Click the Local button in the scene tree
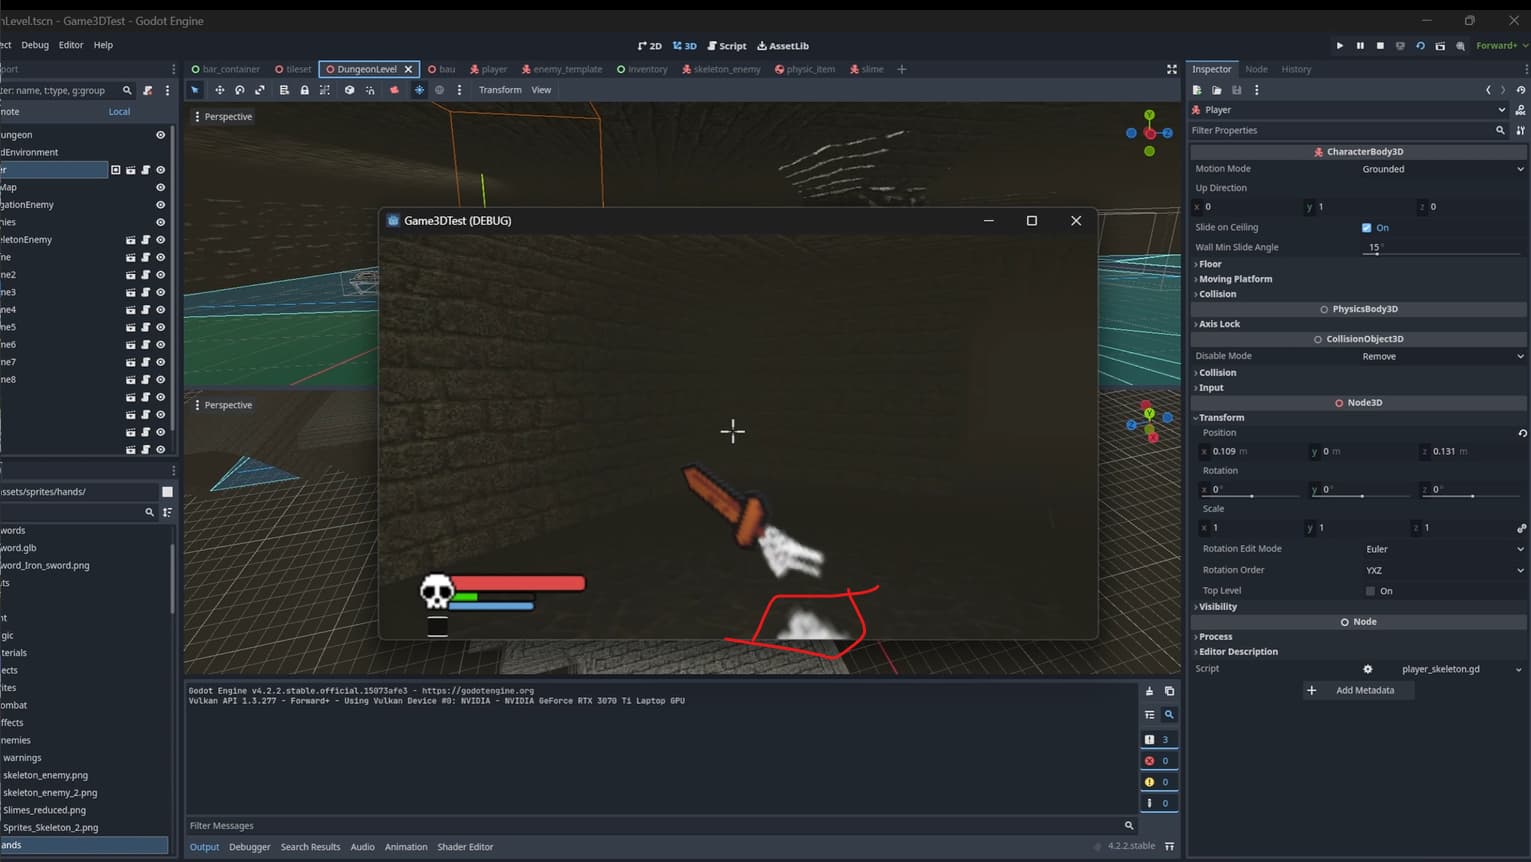 (119, 111)
